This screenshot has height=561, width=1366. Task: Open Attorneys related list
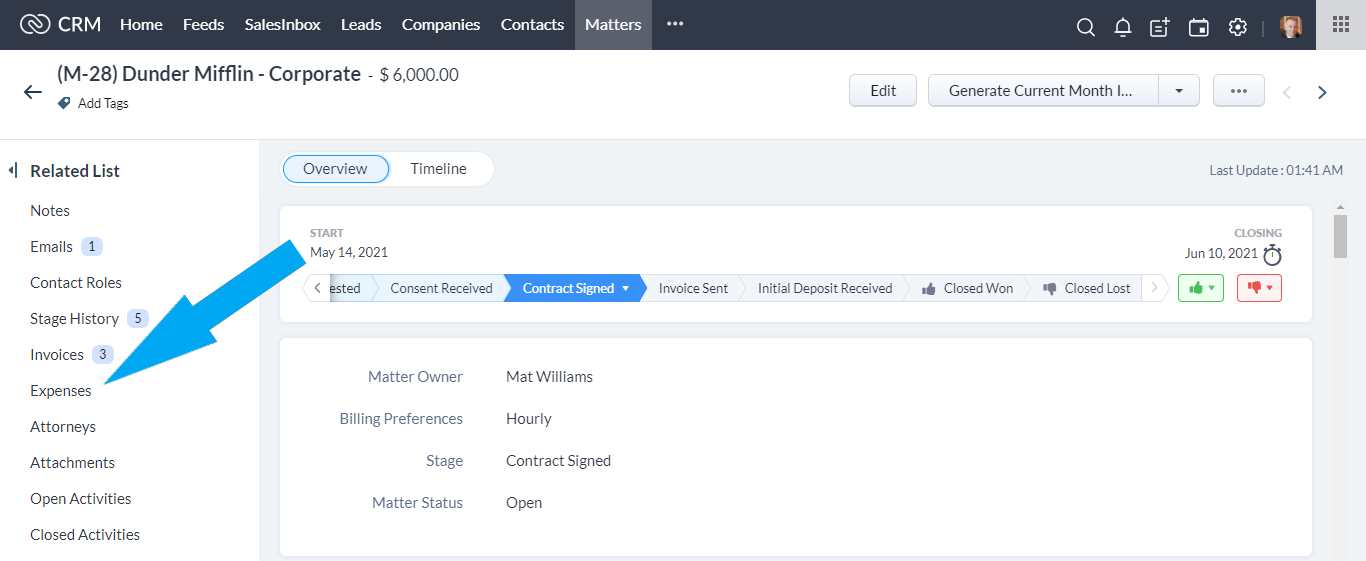point(63,427)
